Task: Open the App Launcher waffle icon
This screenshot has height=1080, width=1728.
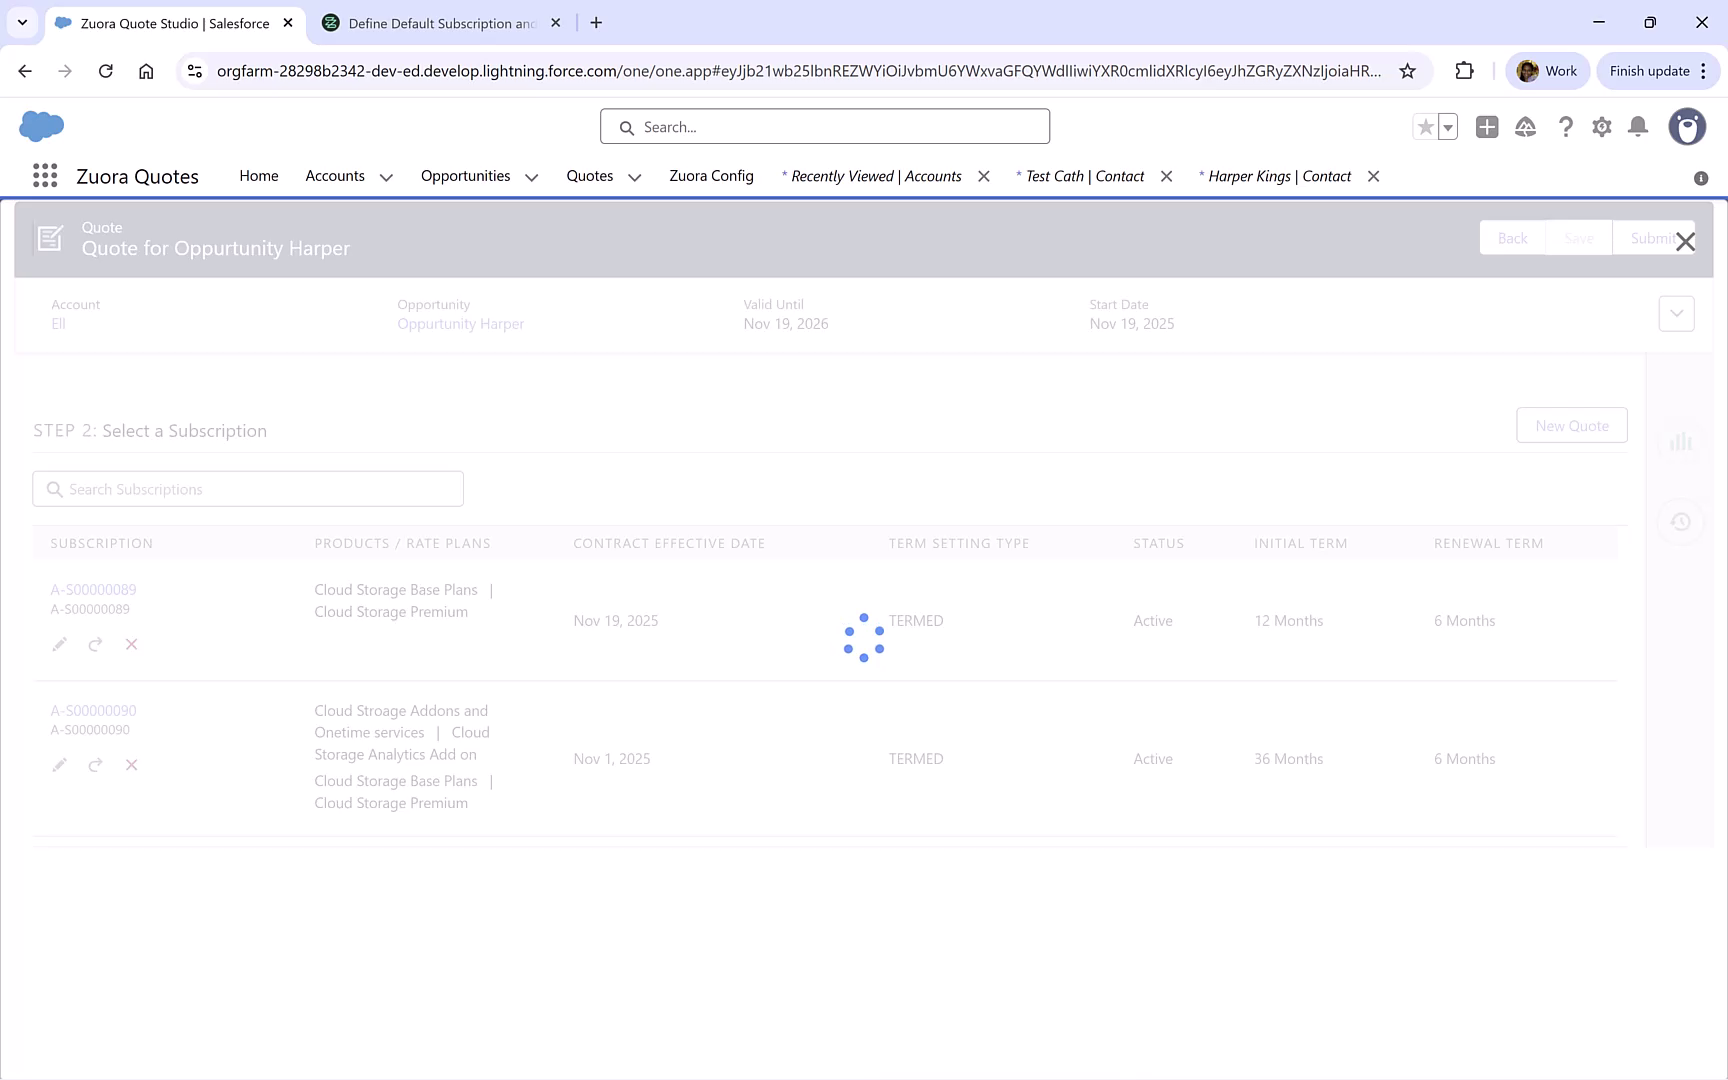Action: click(x=44, y=175)
